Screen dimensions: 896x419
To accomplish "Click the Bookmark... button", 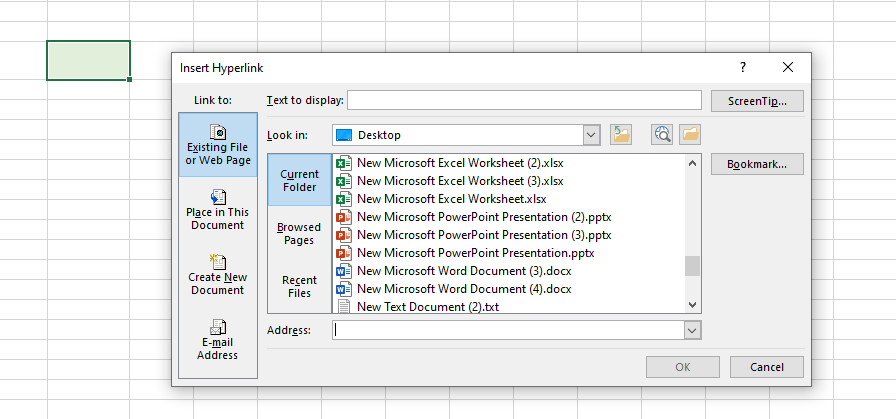I will (x=757, y=164).
